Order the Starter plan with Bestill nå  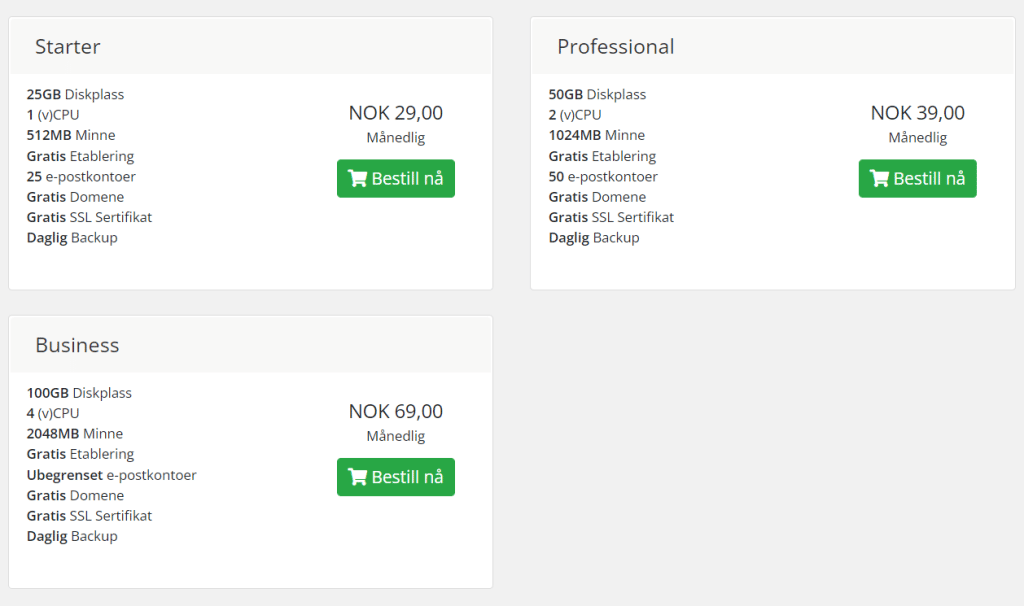tap(396, 179)
